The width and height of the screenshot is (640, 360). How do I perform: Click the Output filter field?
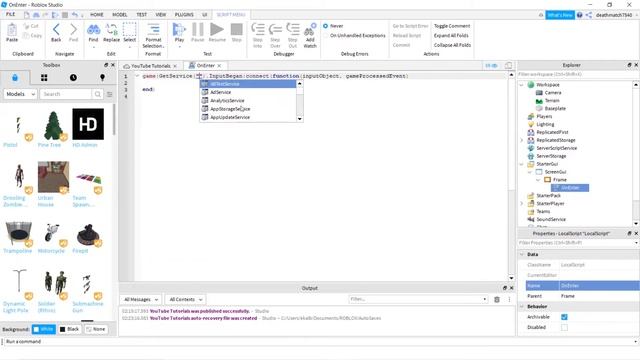pyautogui.click(x=418, y=299)
